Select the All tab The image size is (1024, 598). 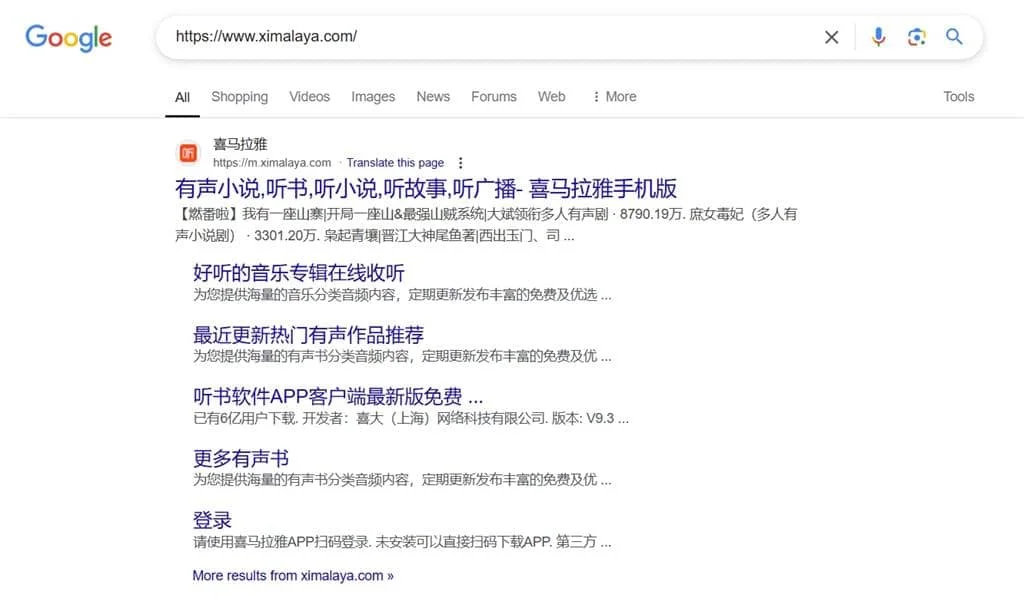(182, 97)
